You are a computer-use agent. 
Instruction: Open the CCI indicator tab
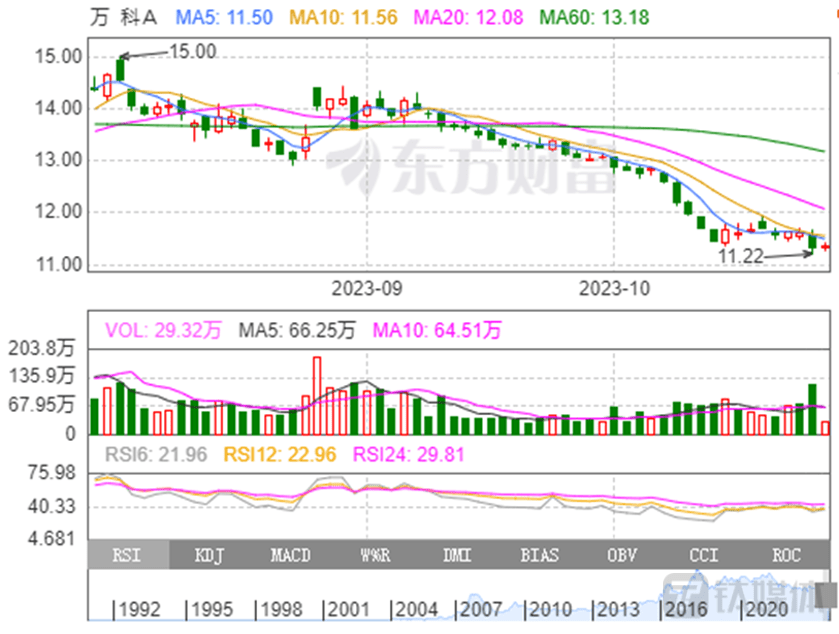705,555
